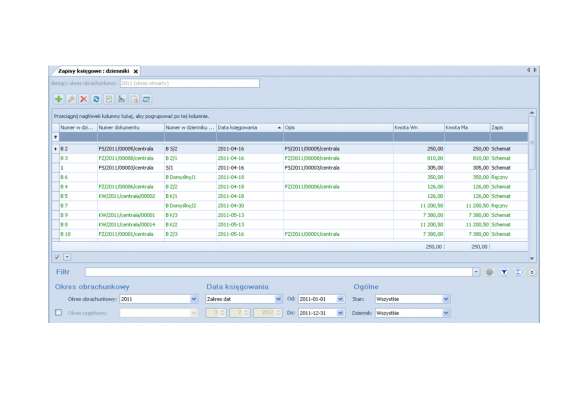Click the blue refresh list icon

click(x=96, y=99)
